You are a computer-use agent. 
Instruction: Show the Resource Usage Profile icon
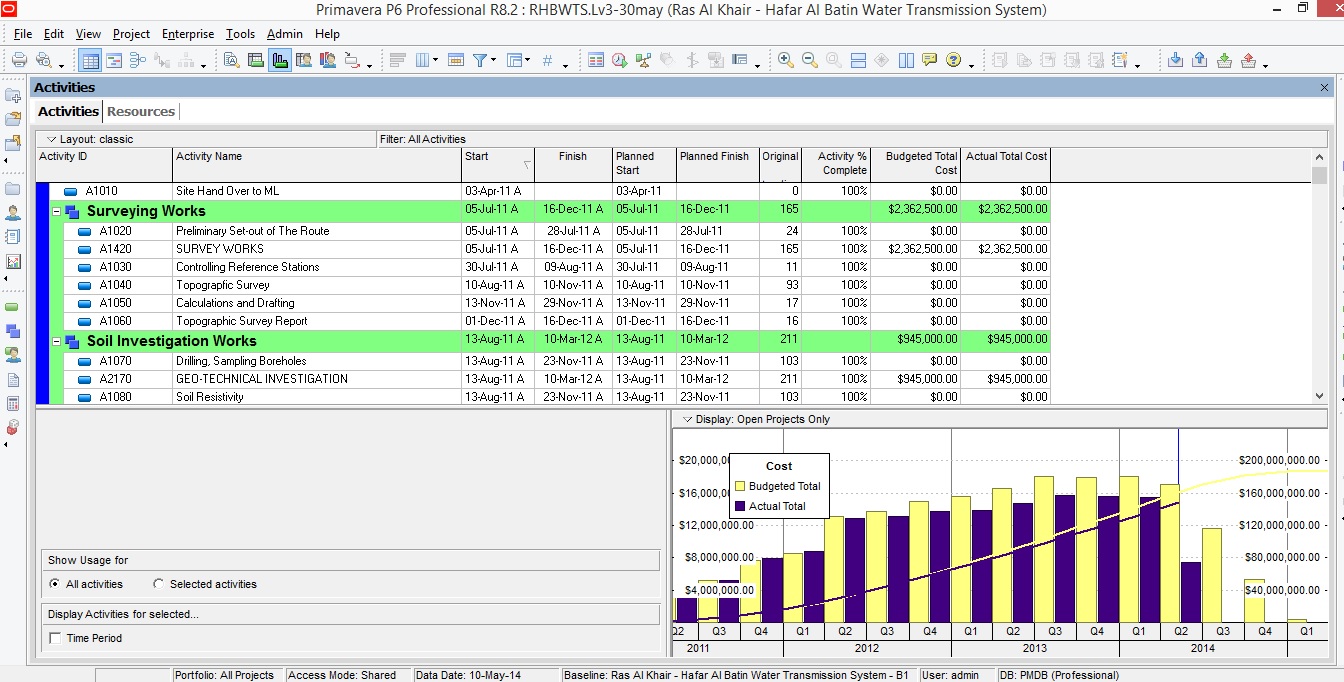(328, 60)
